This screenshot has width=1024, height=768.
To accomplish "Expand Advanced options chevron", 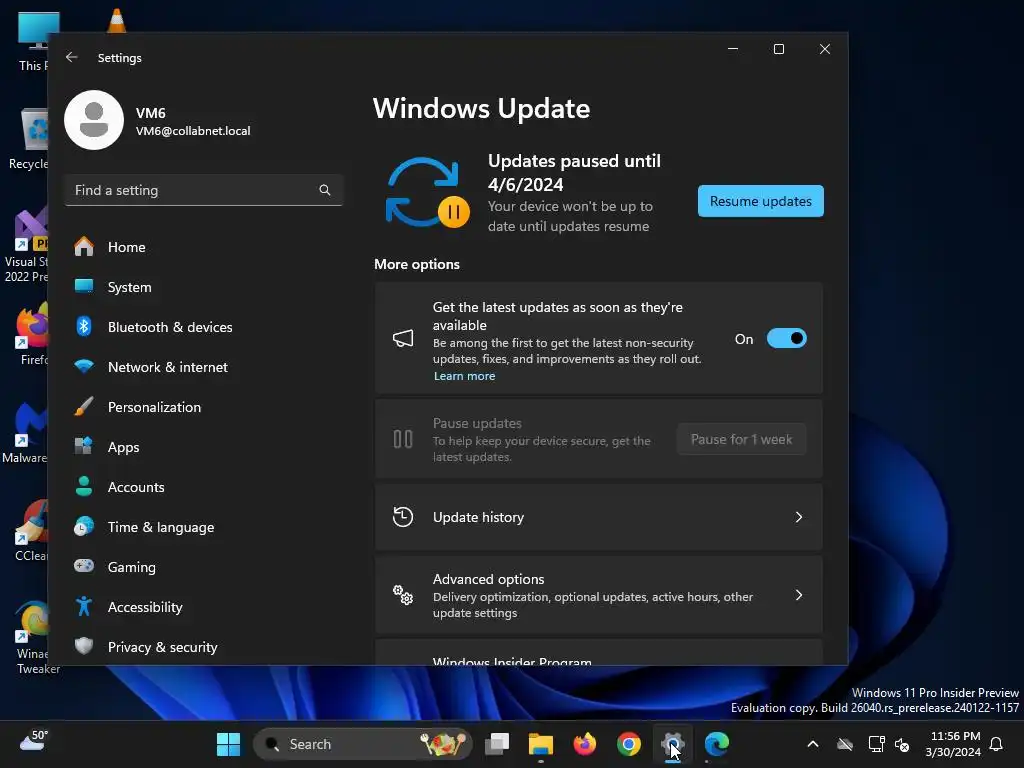I will [x=799, y=595].
